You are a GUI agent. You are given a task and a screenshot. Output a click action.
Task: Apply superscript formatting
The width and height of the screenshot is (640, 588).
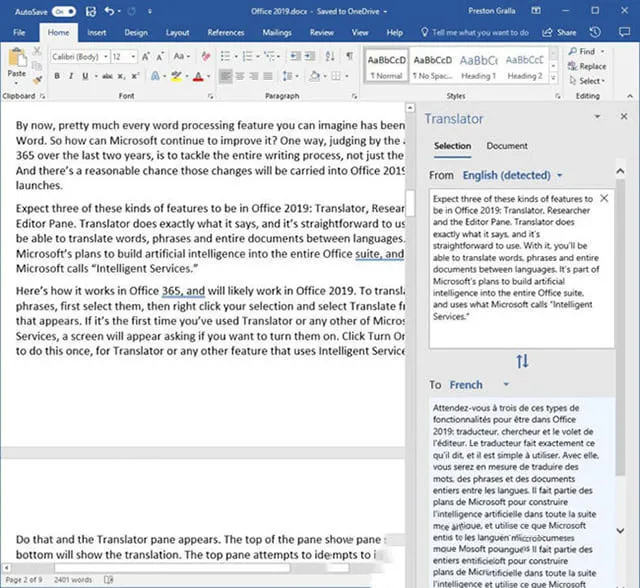coord(136,76)
